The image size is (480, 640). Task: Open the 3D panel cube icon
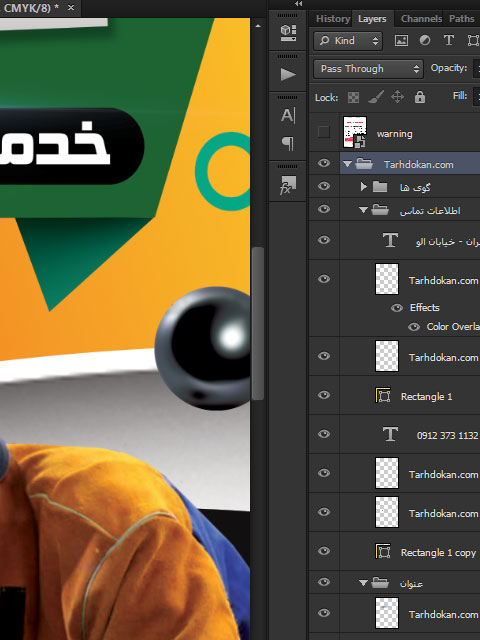pyautogui.click(x=288, y=33)
